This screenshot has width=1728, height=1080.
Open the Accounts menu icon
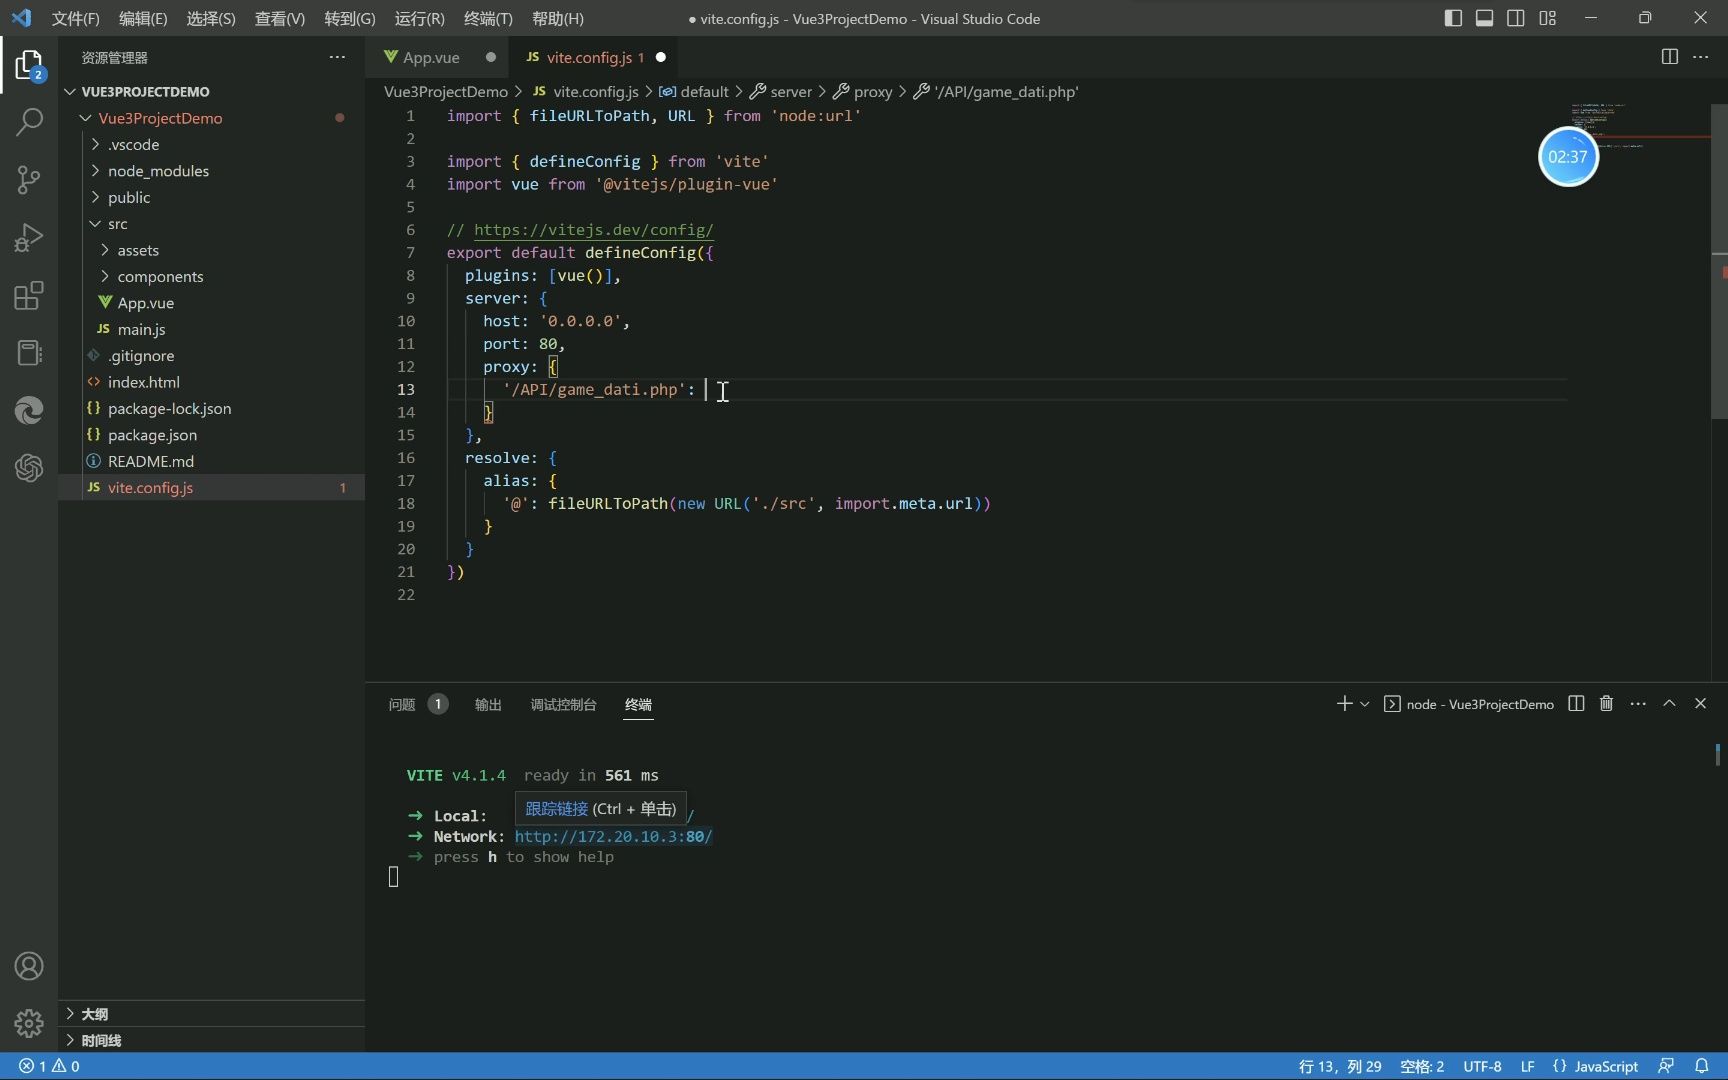29,966
